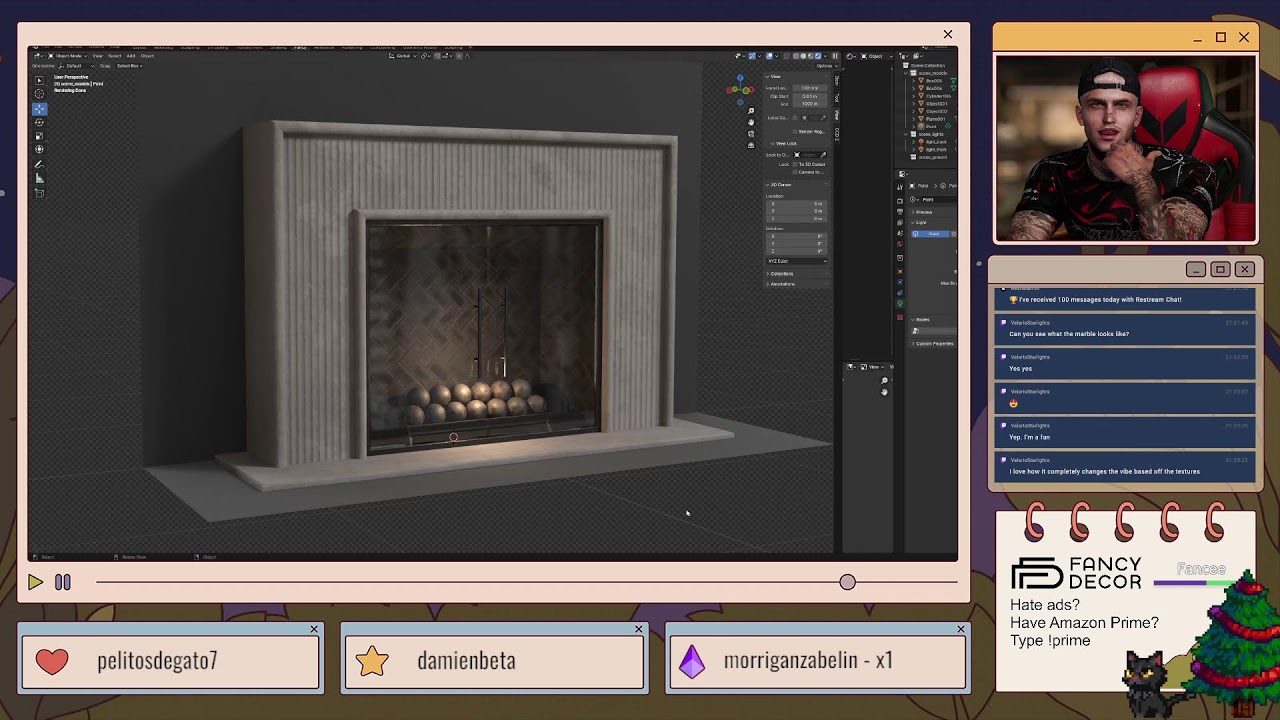Switch viewport to material preview shading
Viewport: 1280px width, 720px height.
tap(811, 56)
